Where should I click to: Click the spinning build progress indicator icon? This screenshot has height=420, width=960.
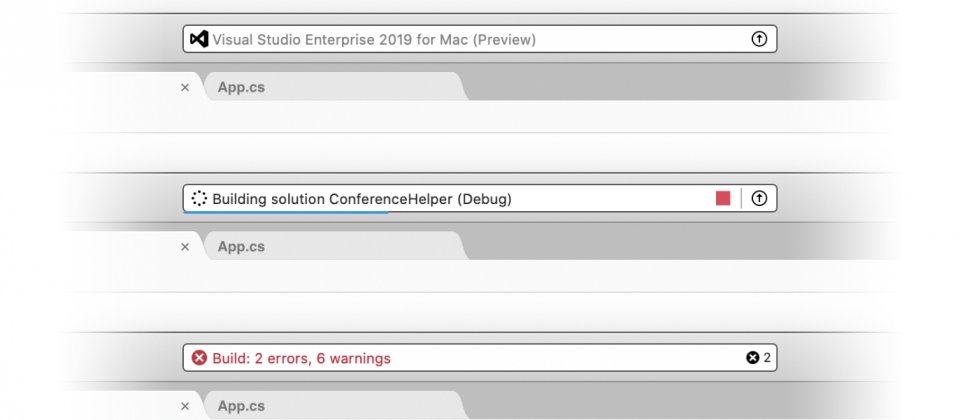click(199, 198)
